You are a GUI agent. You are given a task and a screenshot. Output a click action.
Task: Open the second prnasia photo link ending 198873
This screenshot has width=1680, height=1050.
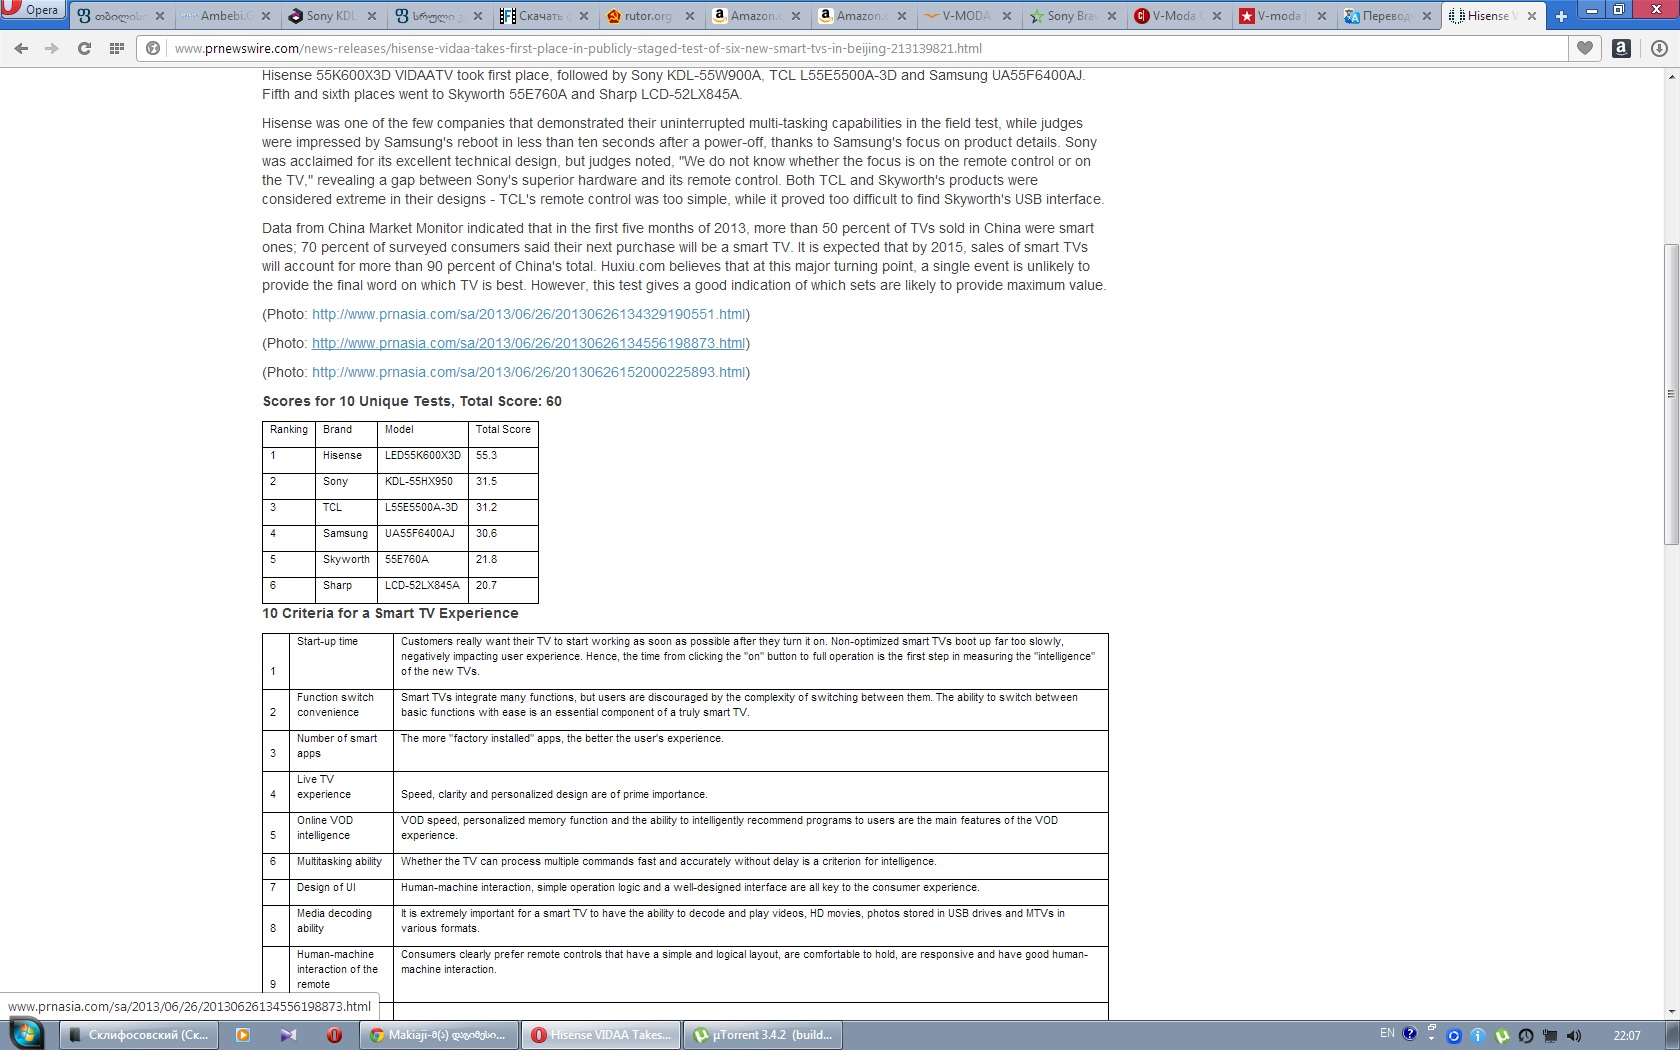click(528, 343)
